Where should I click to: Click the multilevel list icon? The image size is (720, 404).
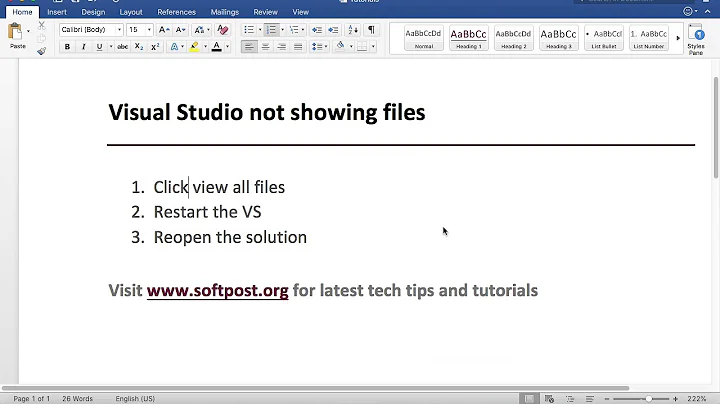294,30
